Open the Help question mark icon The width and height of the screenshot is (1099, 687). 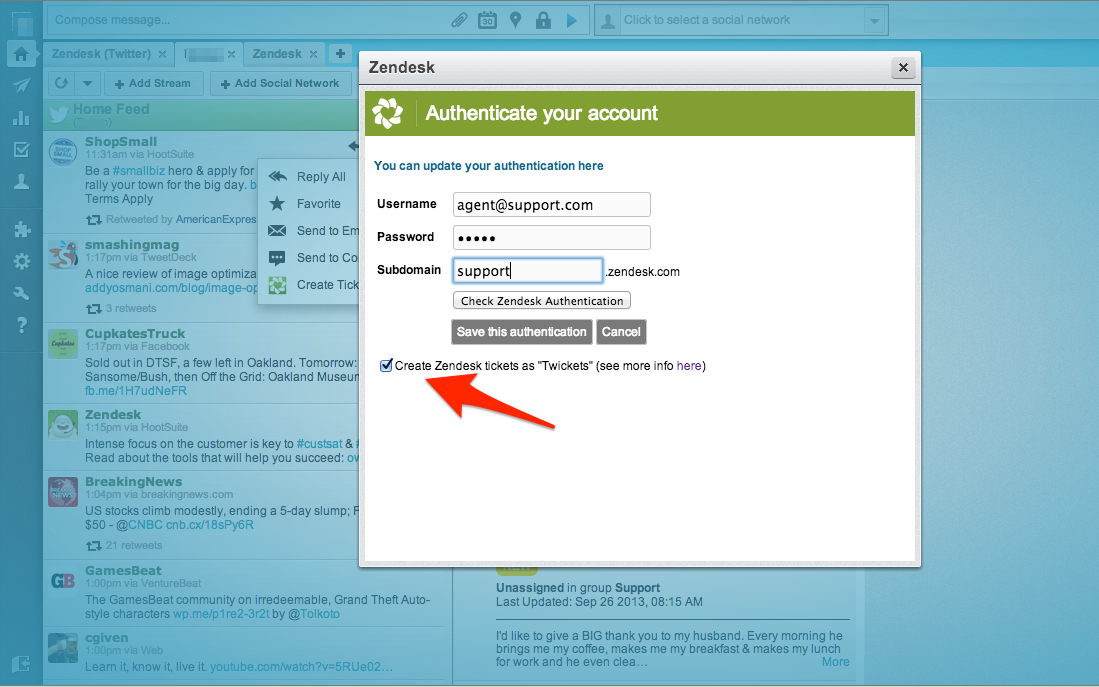point(22,325)
